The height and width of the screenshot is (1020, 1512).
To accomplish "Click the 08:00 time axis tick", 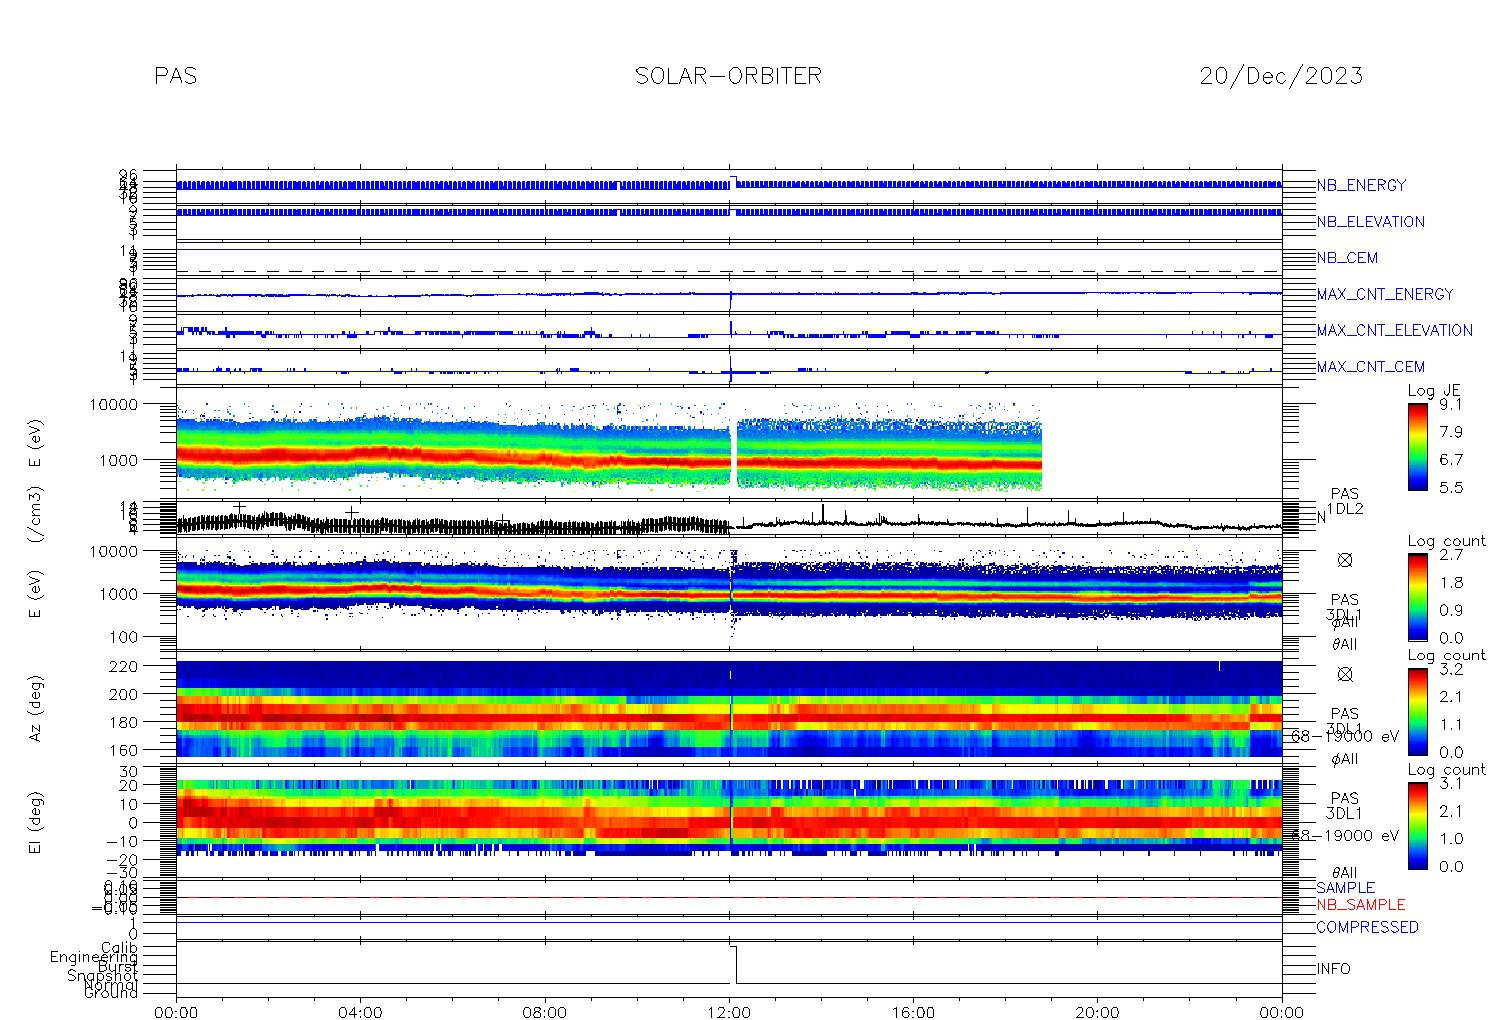I will (x=545, y=1012).
